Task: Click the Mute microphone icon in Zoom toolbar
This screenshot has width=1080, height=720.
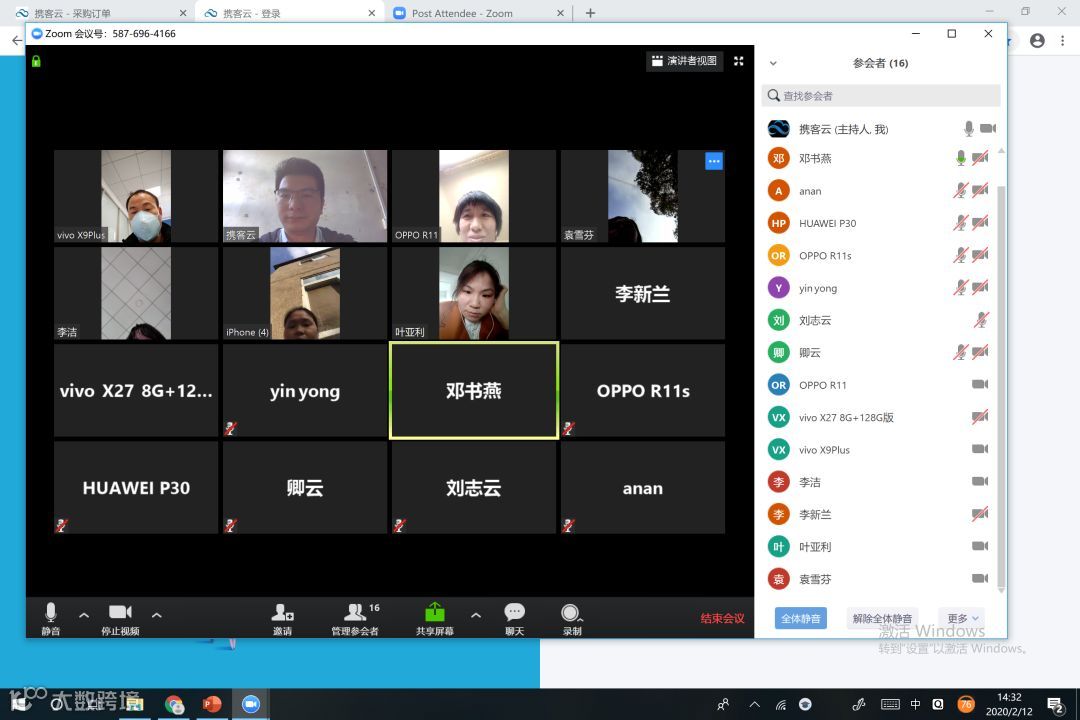Action: click(x=50, y=612)
